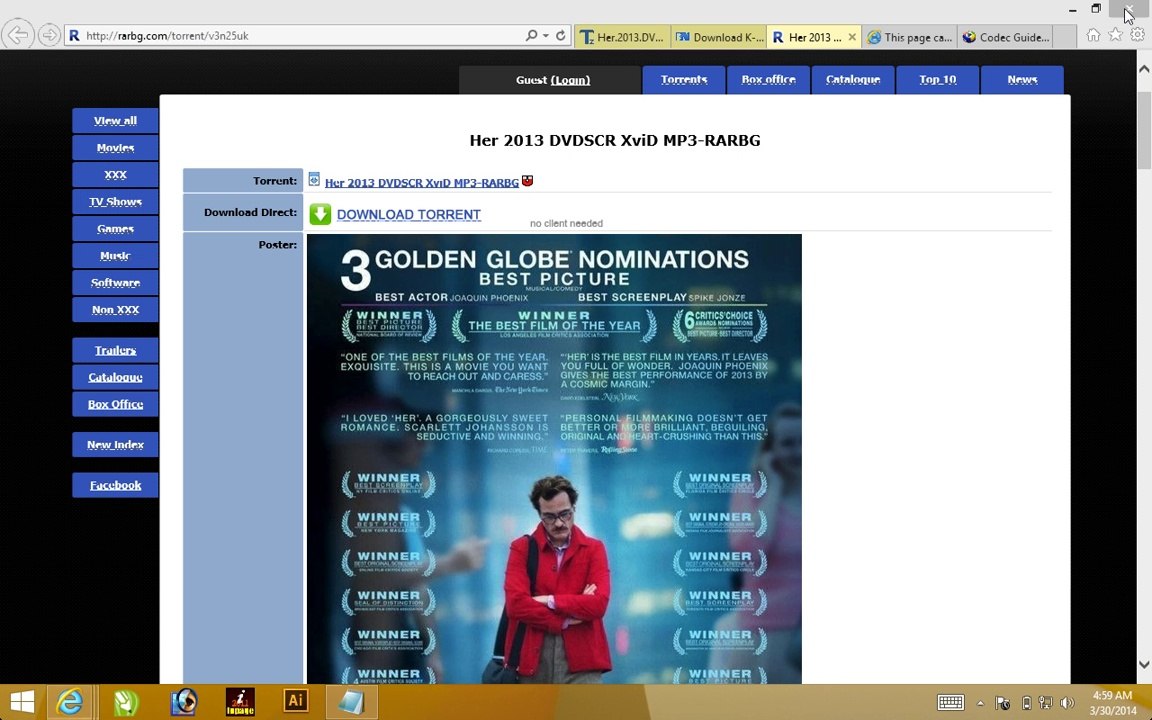The image size is (1152, 720).
Task: Open the media player icon on taskbar
Action: pyautogui.click(x=184, y=702)
